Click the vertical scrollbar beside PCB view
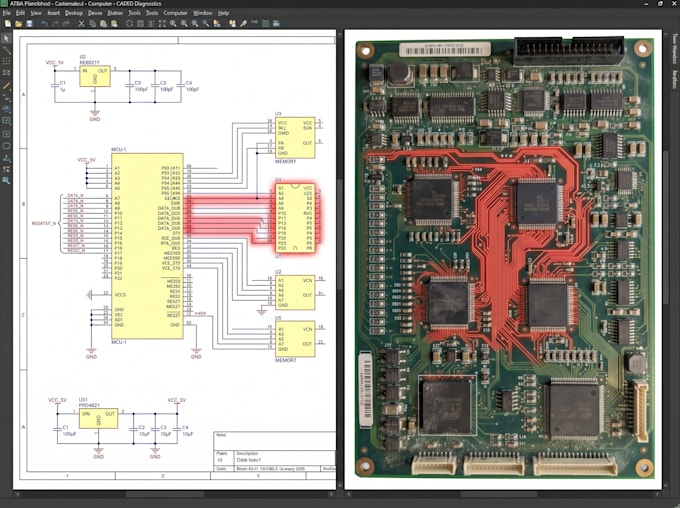680x508 pixels. (666, 228)
